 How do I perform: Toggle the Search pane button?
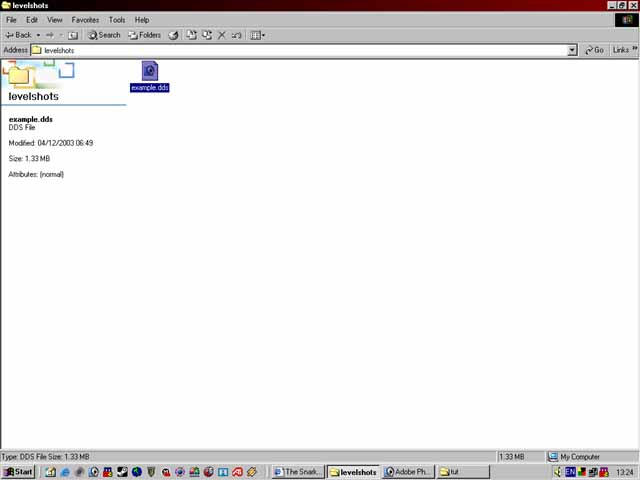[104, 35]
